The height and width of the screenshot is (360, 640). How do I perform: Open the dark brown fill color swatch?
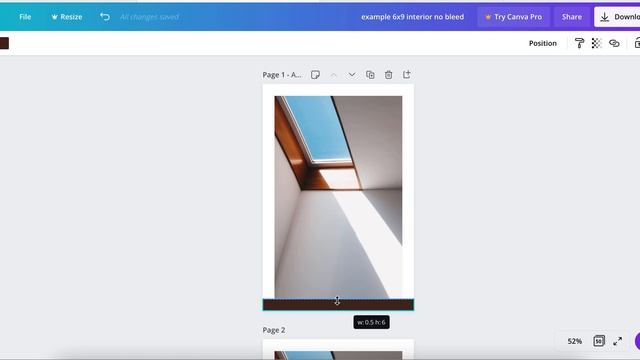[4, 43]
